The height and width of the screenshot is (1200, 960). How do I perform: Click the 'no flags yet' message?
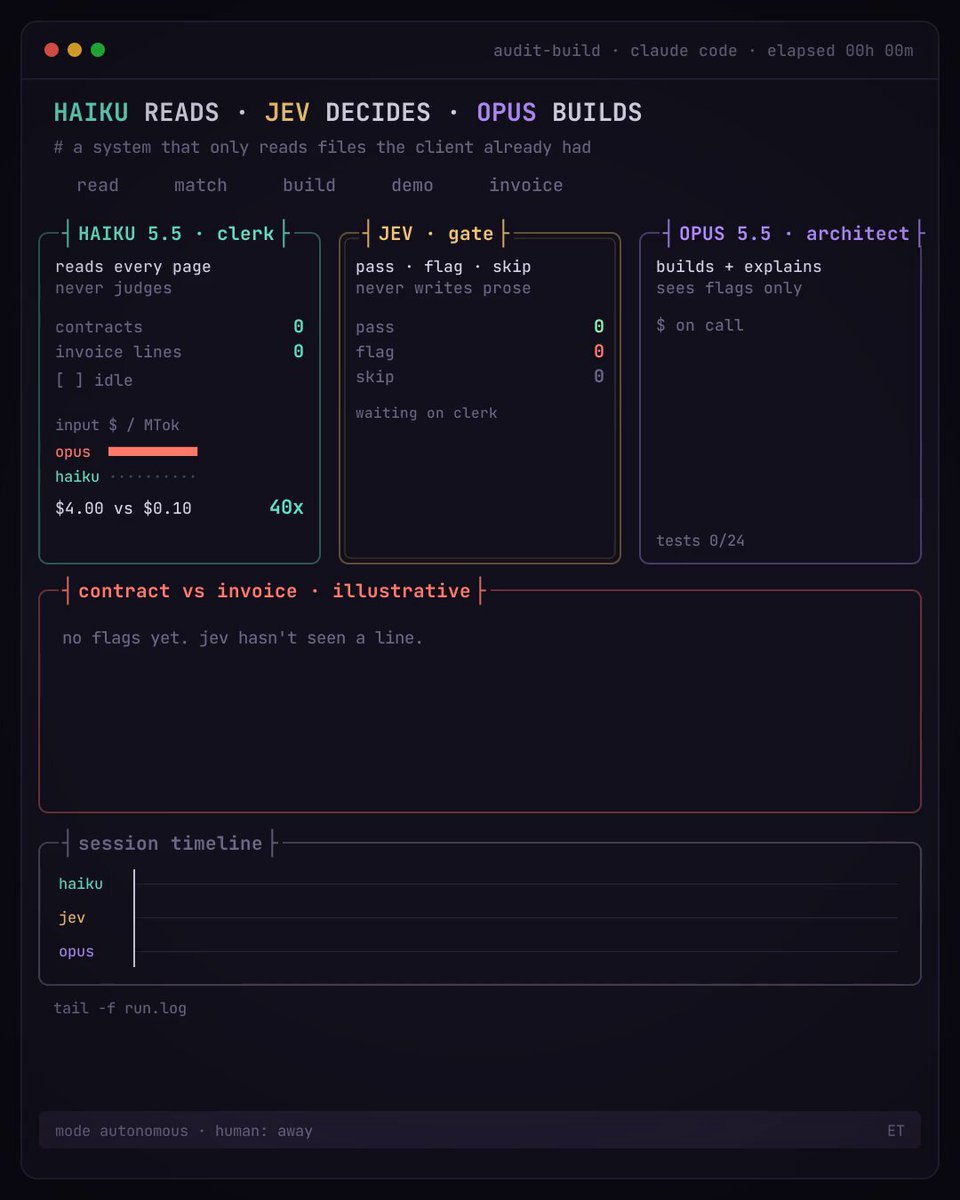coord(243,638)
